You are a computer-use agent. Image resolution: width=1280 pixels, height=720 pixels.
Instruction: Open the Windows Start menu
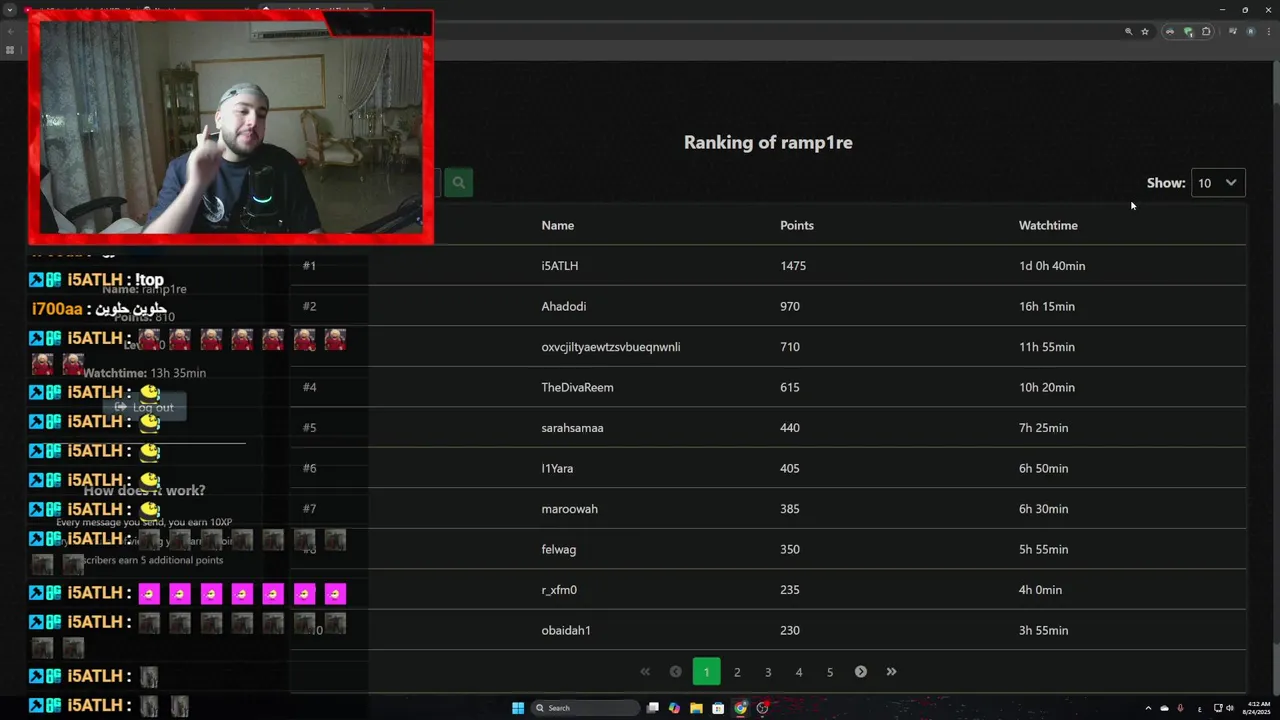[518, 708]
